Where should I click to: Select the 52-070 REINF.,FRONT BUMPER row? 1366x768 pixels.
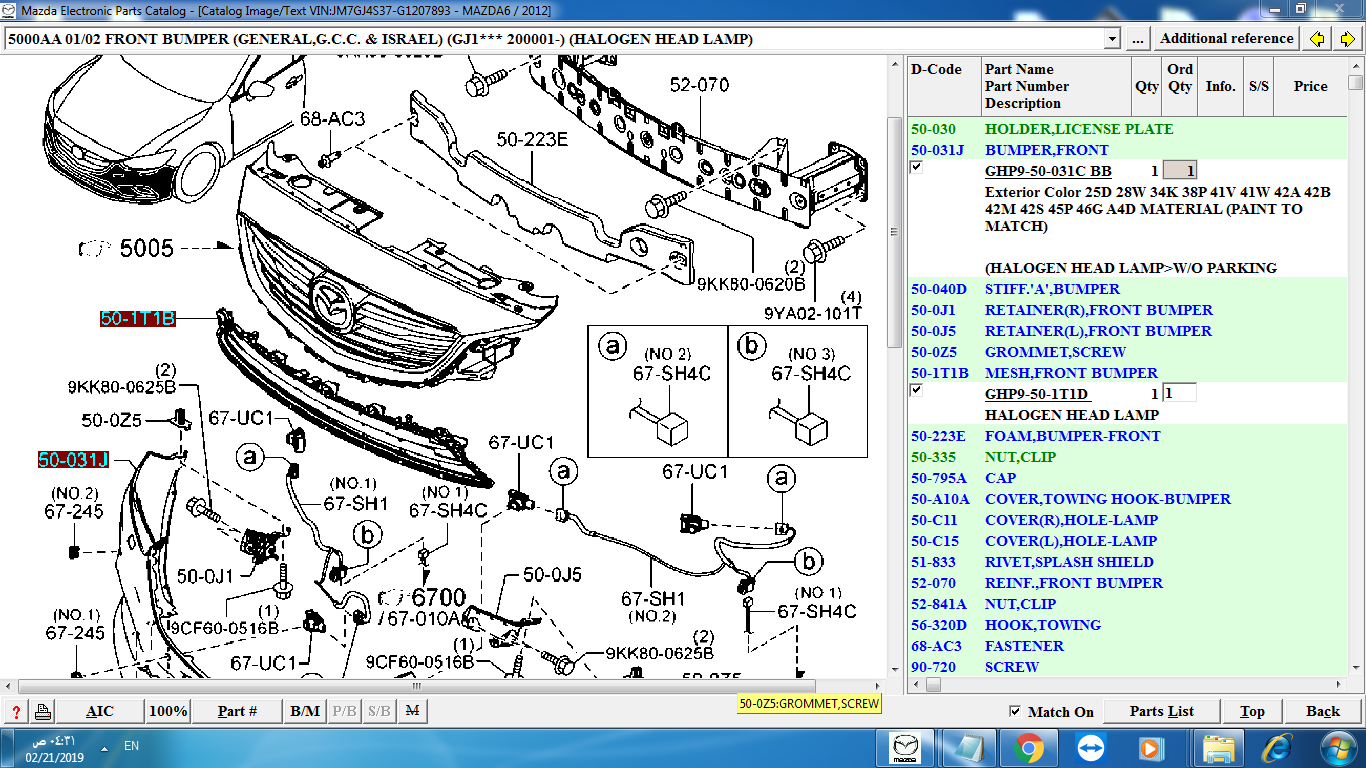click(1126, 583)
